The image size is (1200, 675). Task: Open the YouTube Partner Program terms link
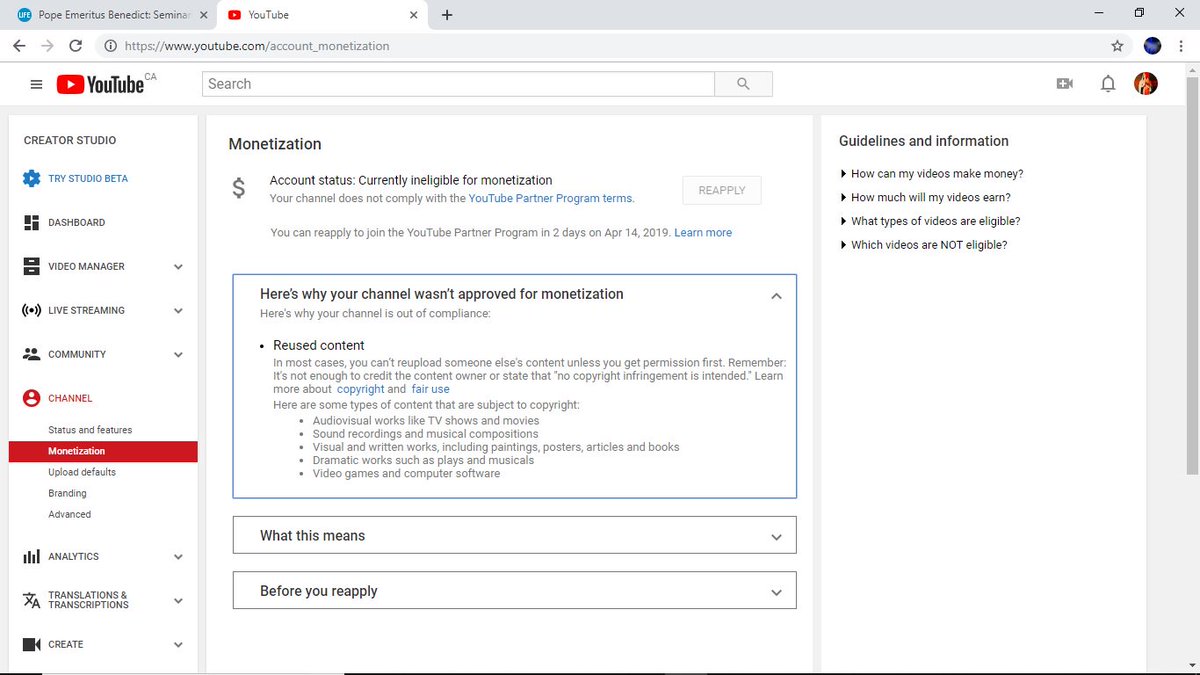pos(550,198)
